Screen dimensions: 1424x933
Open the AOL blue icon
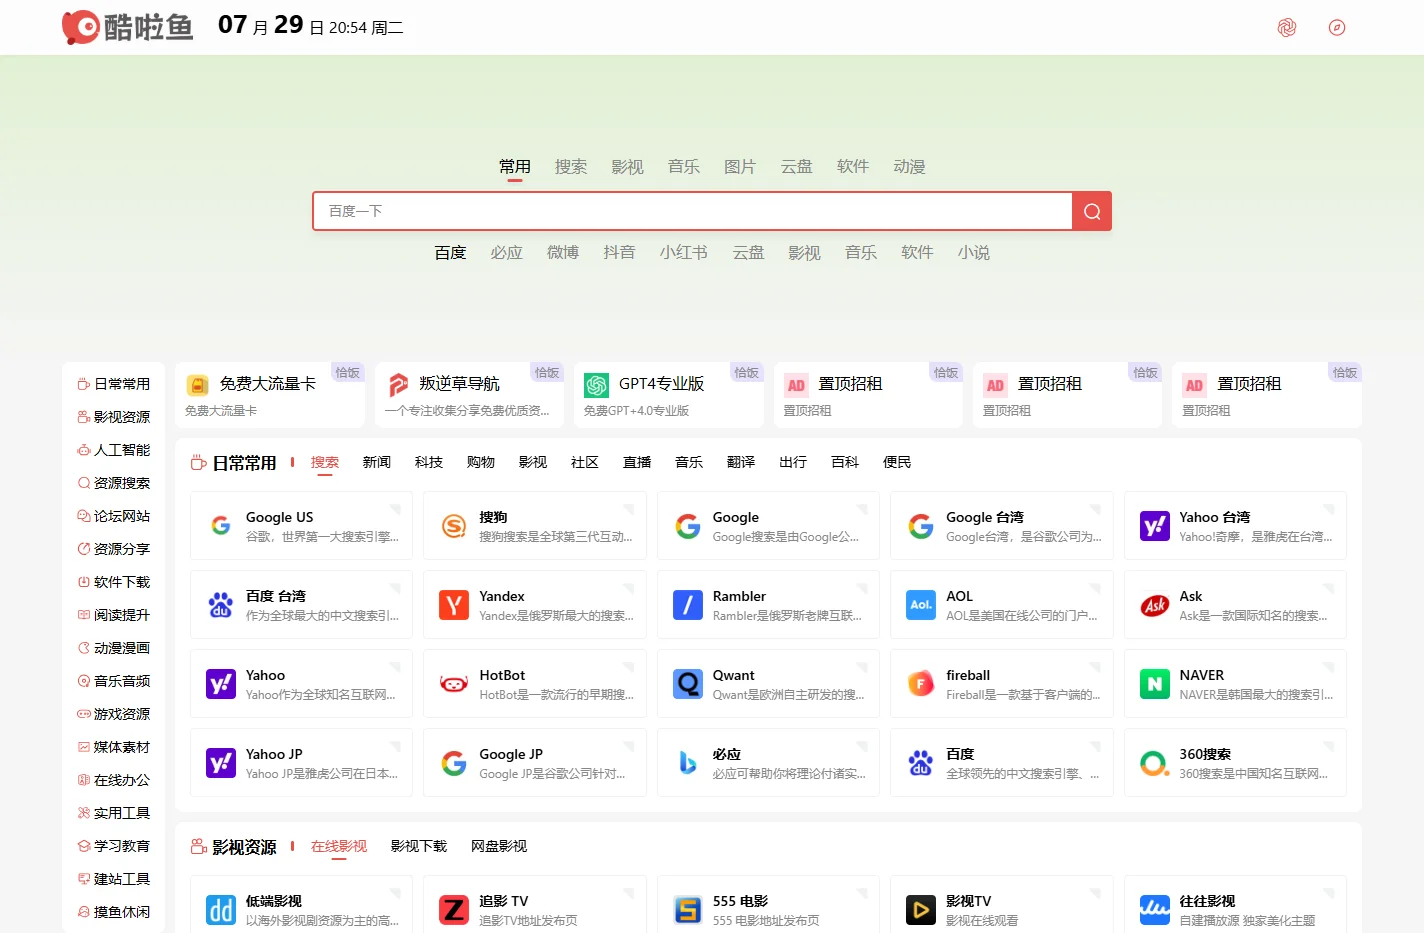tap(921, 605)
